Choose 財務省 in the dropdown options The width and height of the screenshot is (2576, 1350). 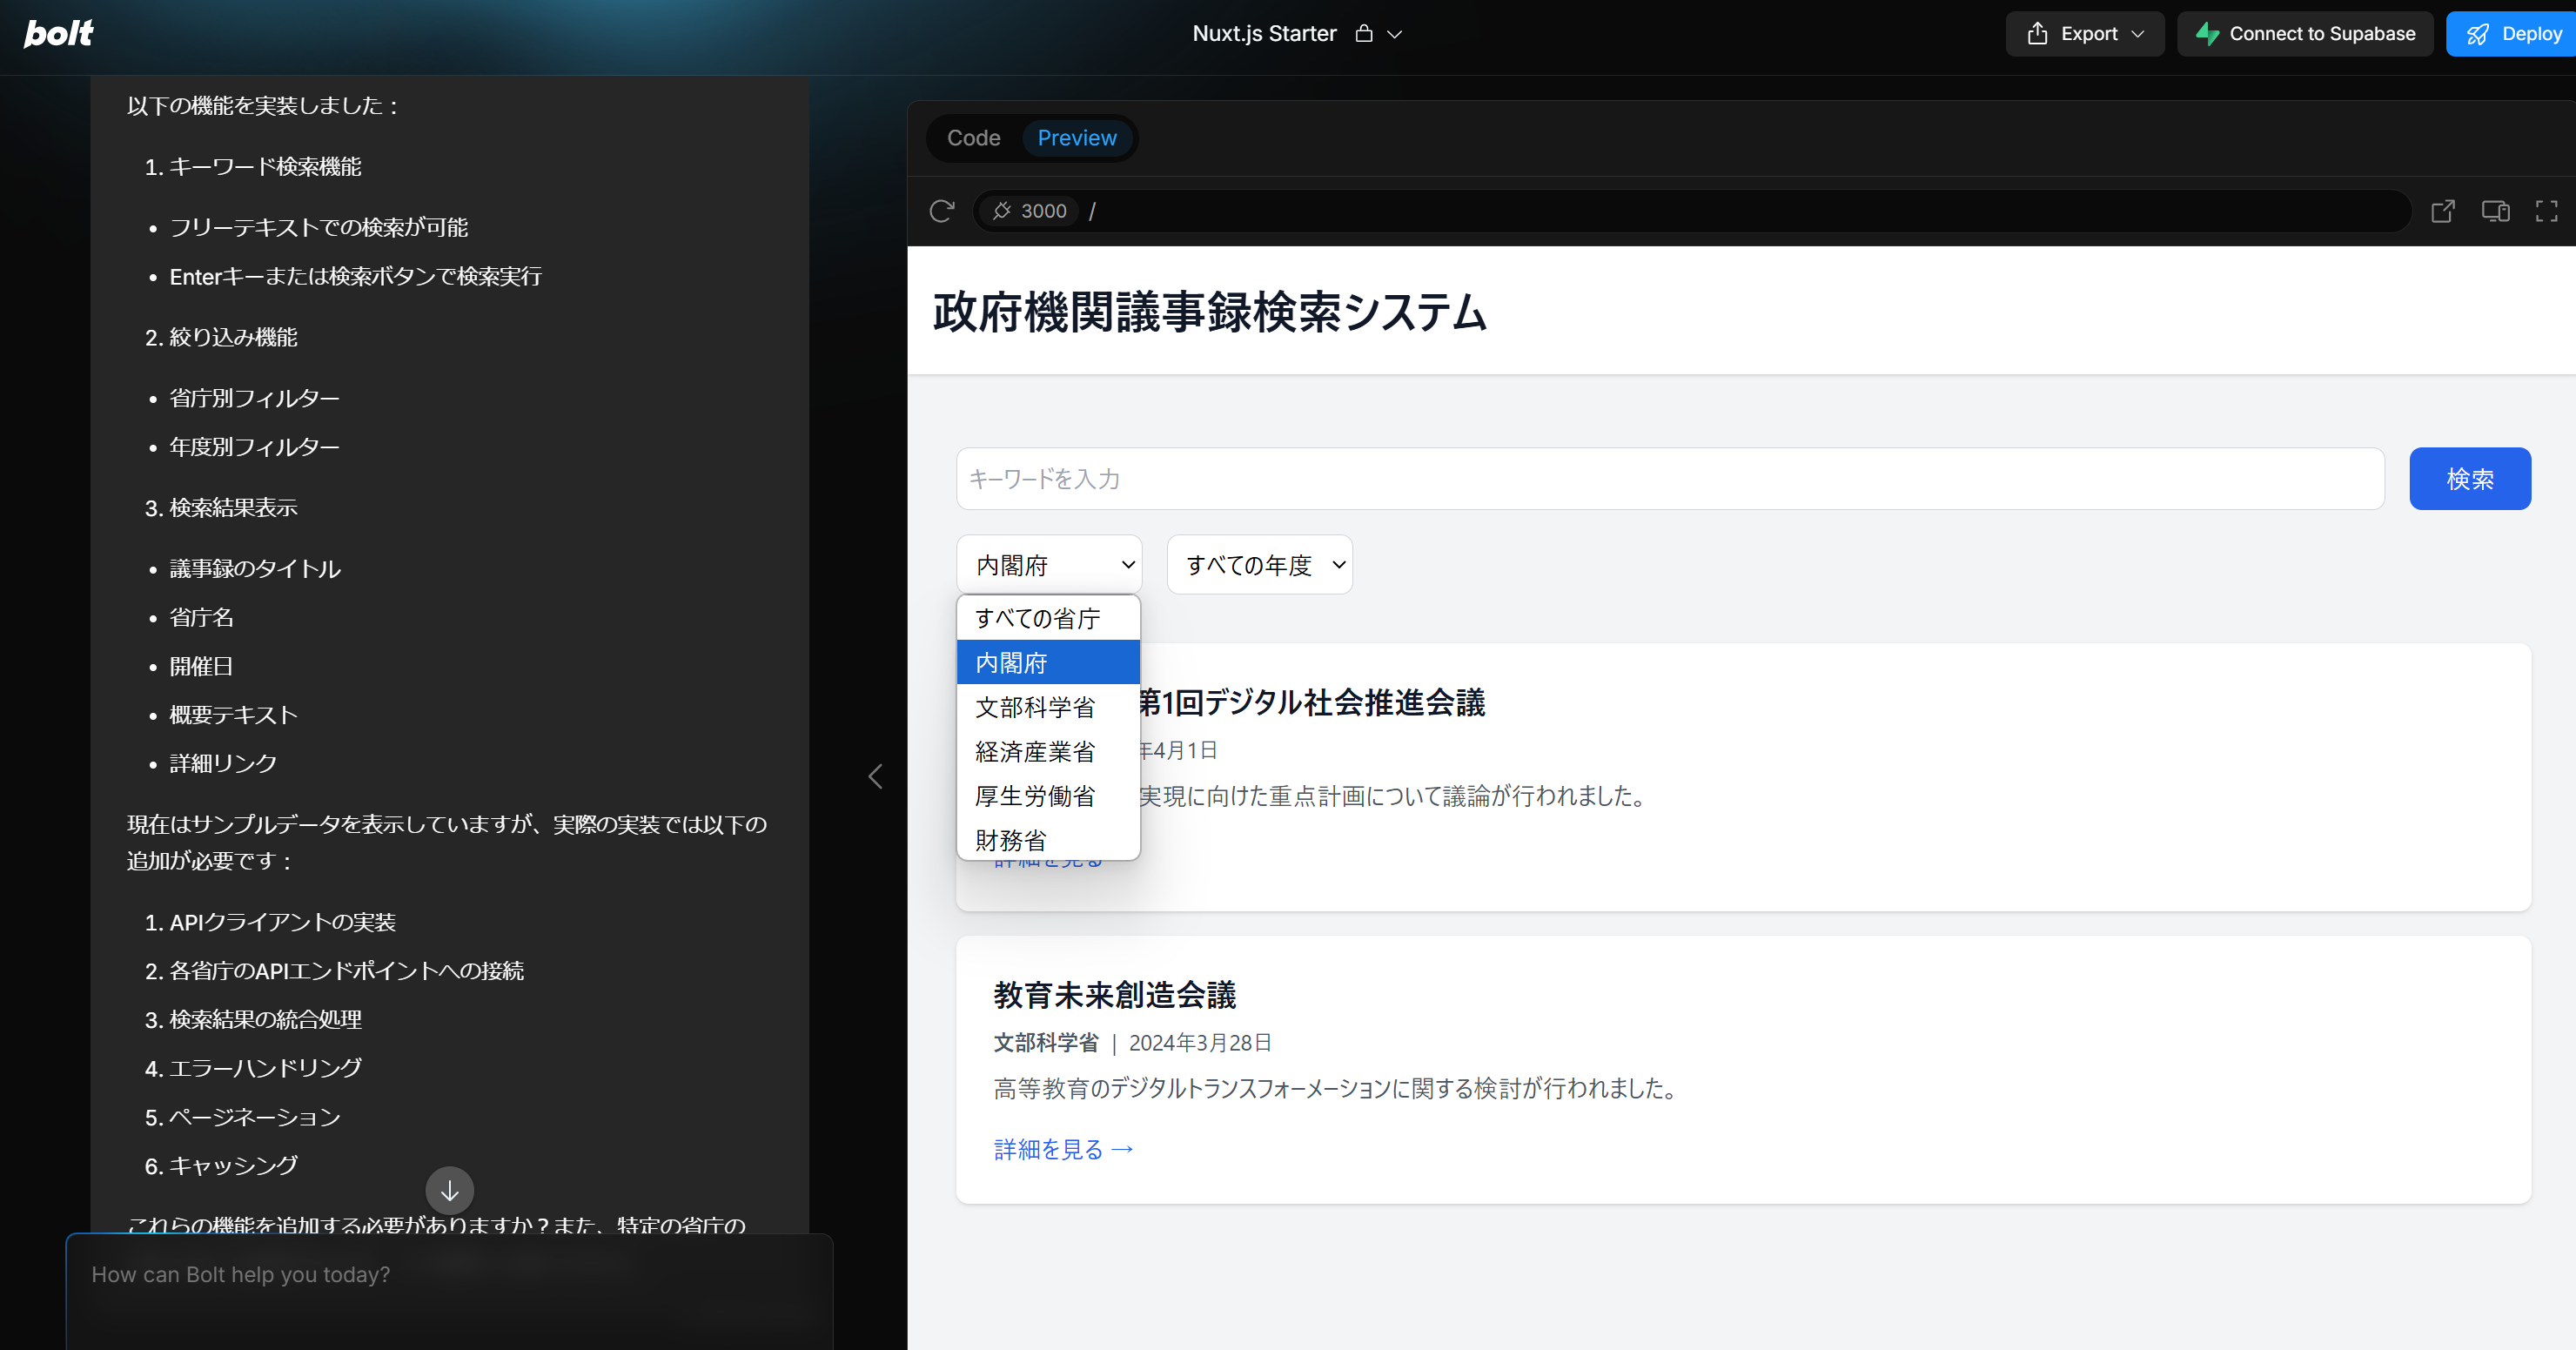click(x=1011, y=840)
